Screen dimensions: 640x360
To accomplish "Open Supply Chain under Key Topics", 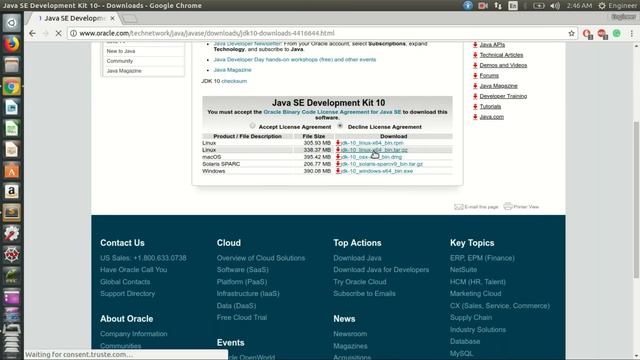I will point(471,317).
